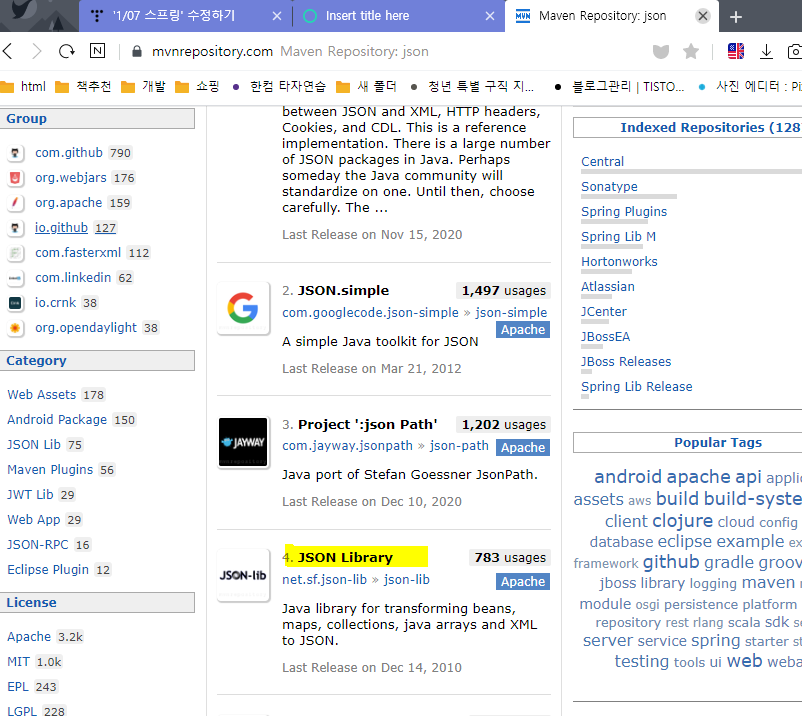
Task: Close the Maven Repository tab
Action: click(x=703, y=16)
